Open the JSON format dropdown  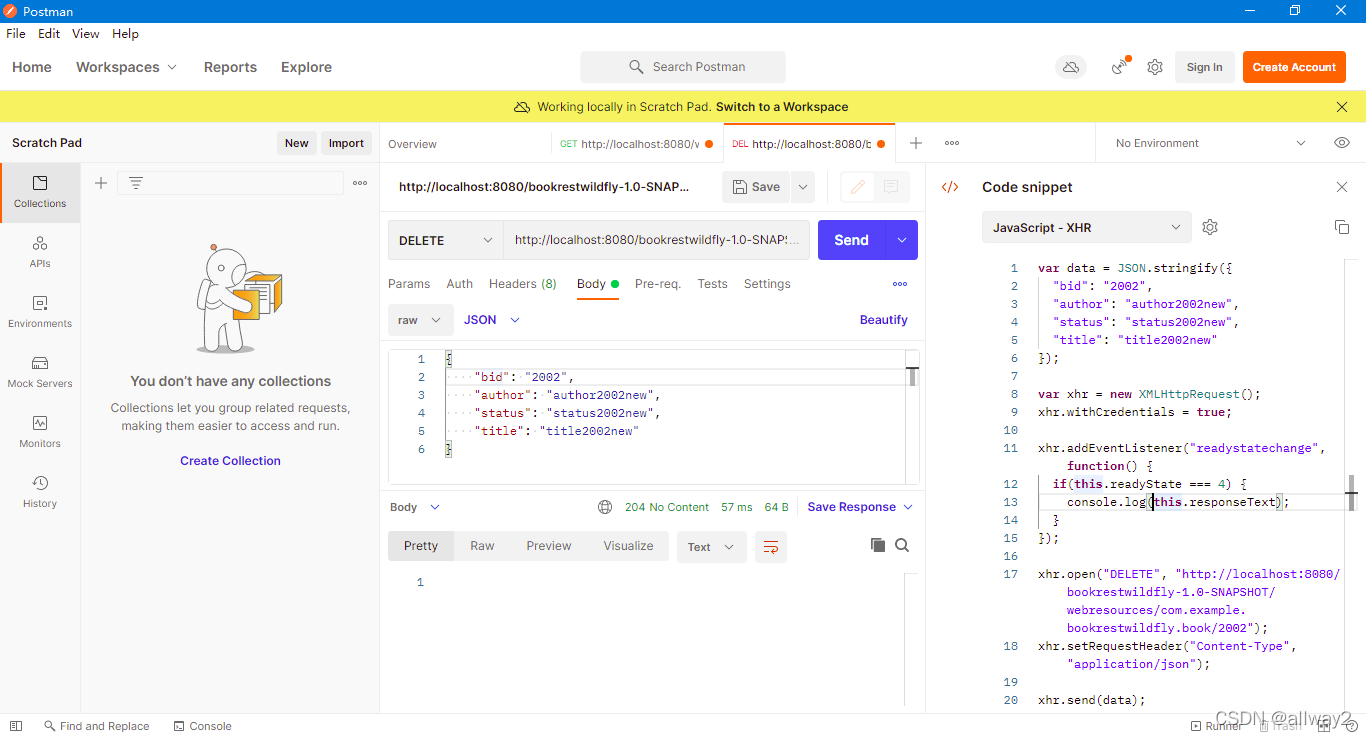click(492, 320)
